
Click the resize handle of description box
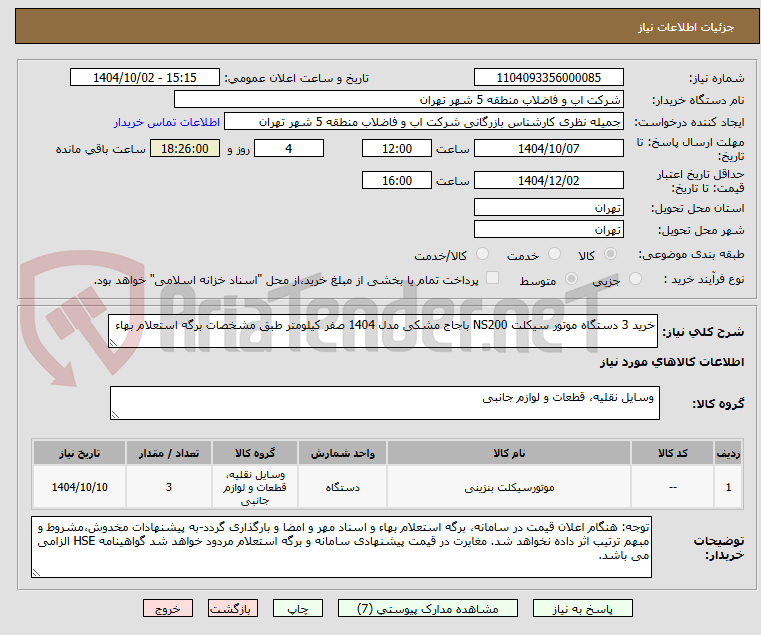click(x=114, y=343)
